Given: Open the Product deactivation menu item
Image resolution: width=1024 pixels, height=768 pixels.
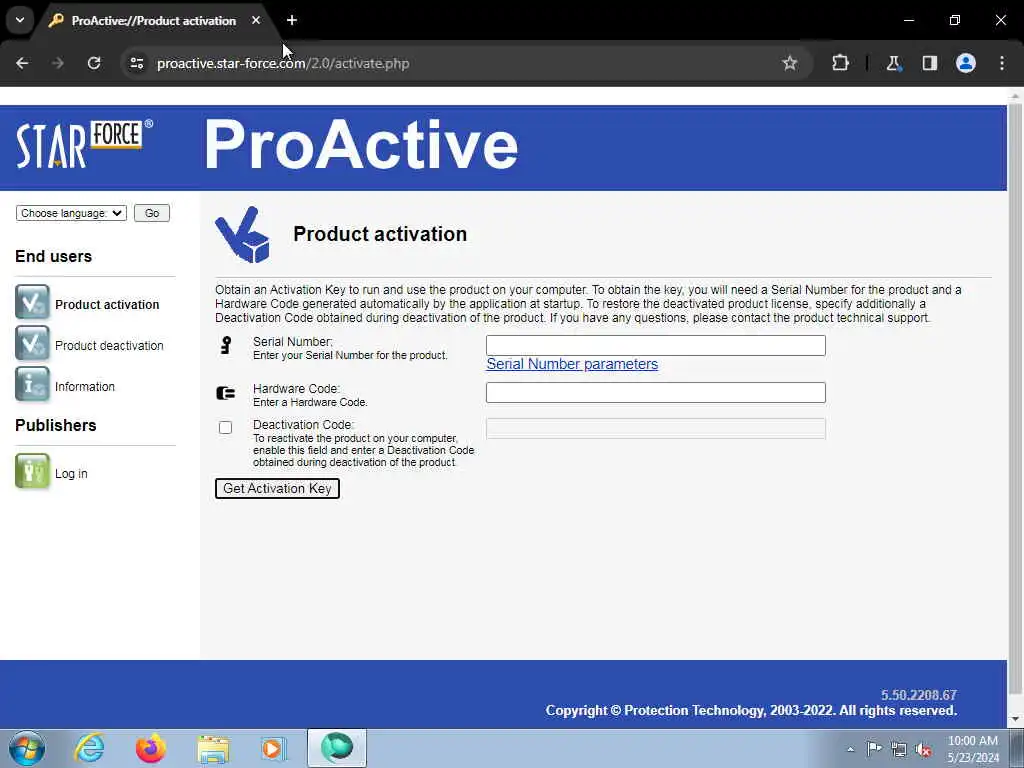Looking at the screenshot, I should coord(109,345).
